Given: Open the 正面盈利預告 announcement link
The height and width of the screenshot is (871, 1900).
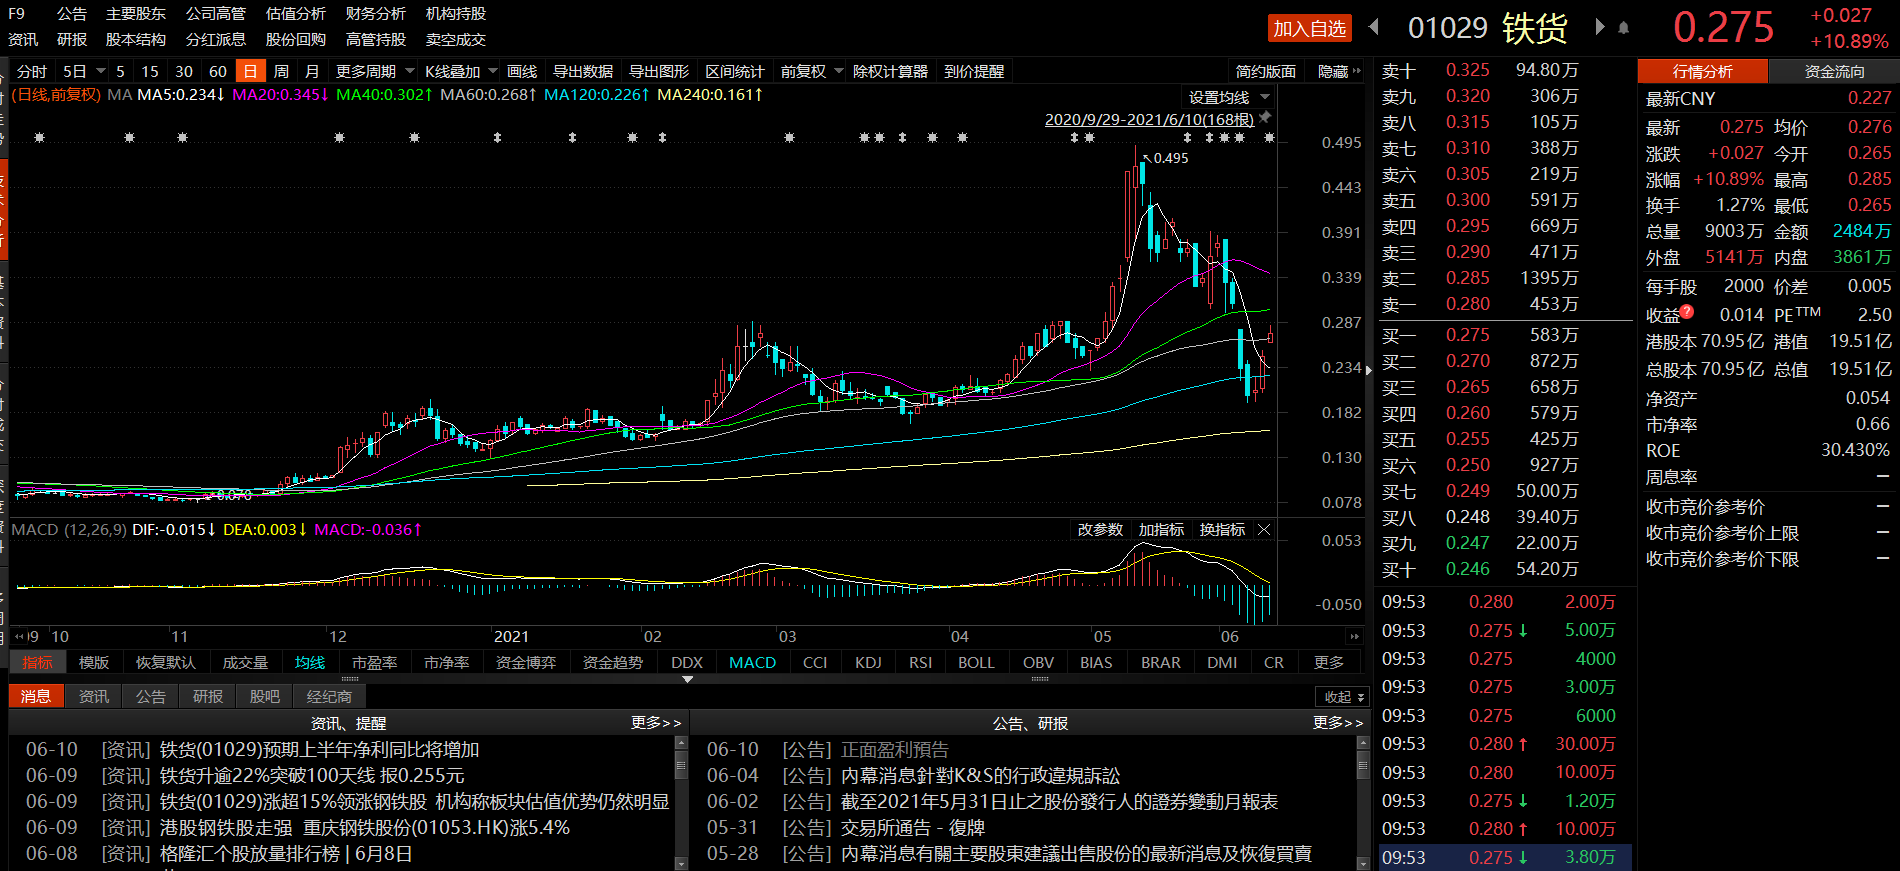Looking at the screenshot, I should 894,749.
